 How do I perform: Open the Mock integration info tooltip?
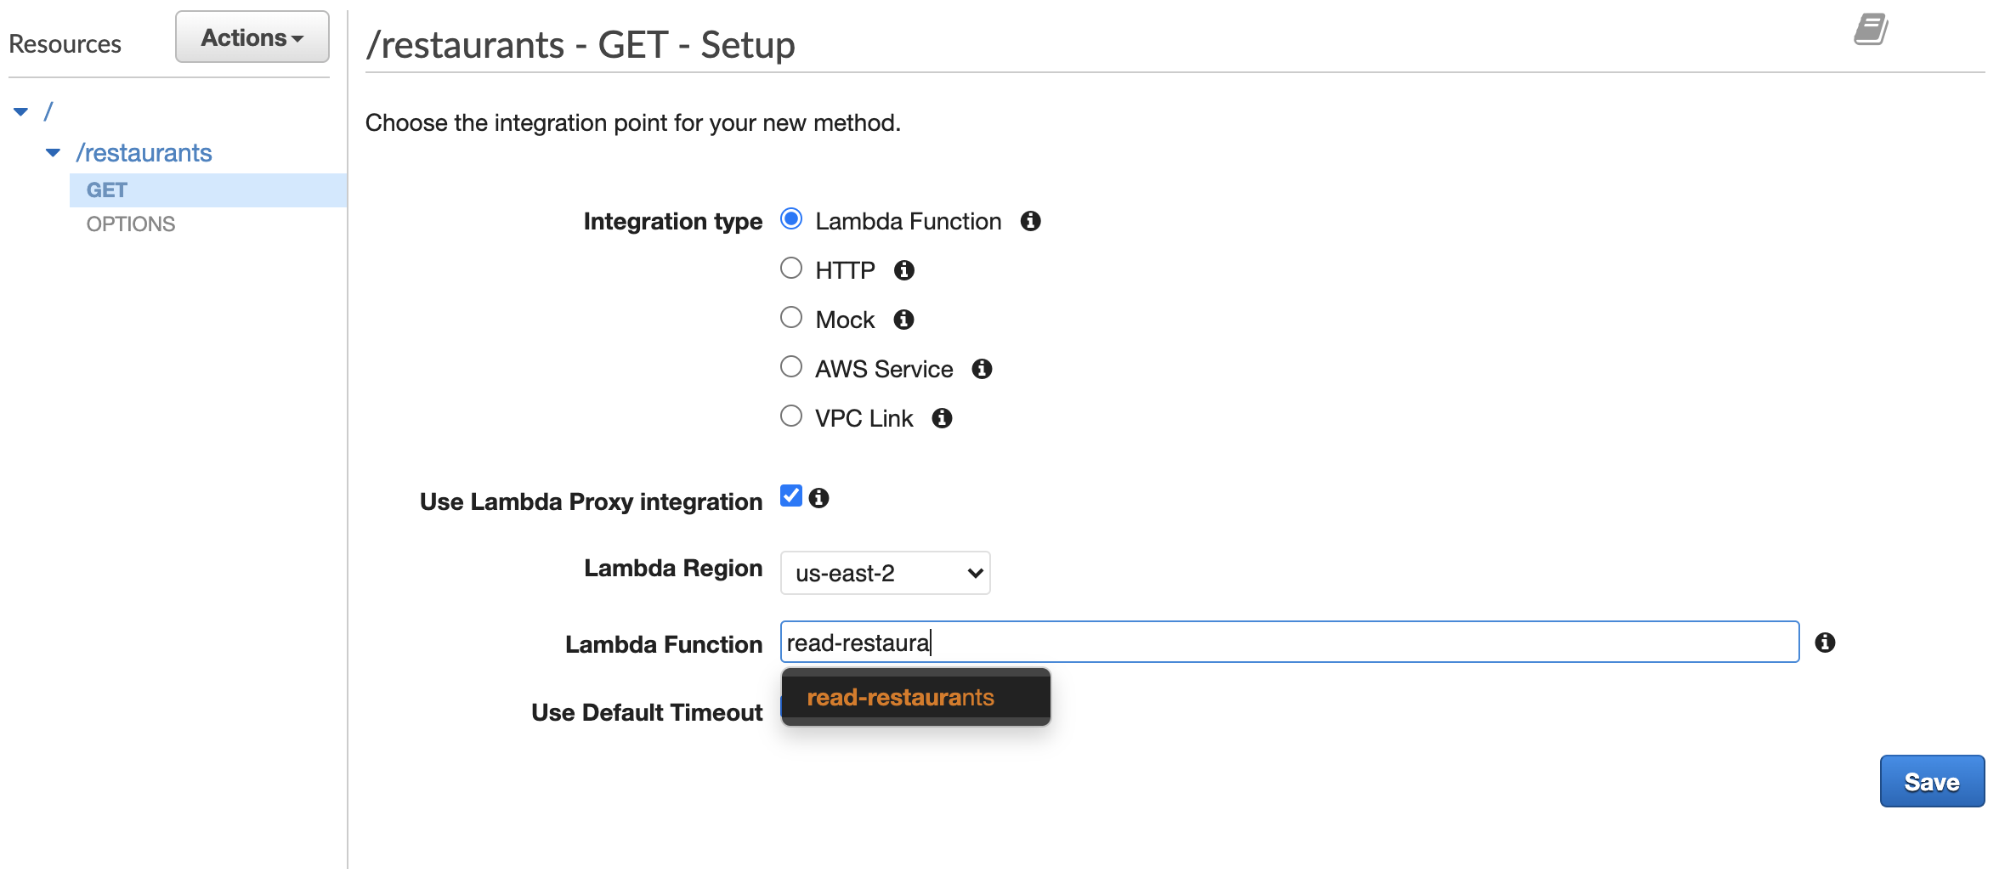(x=903, y=319)
